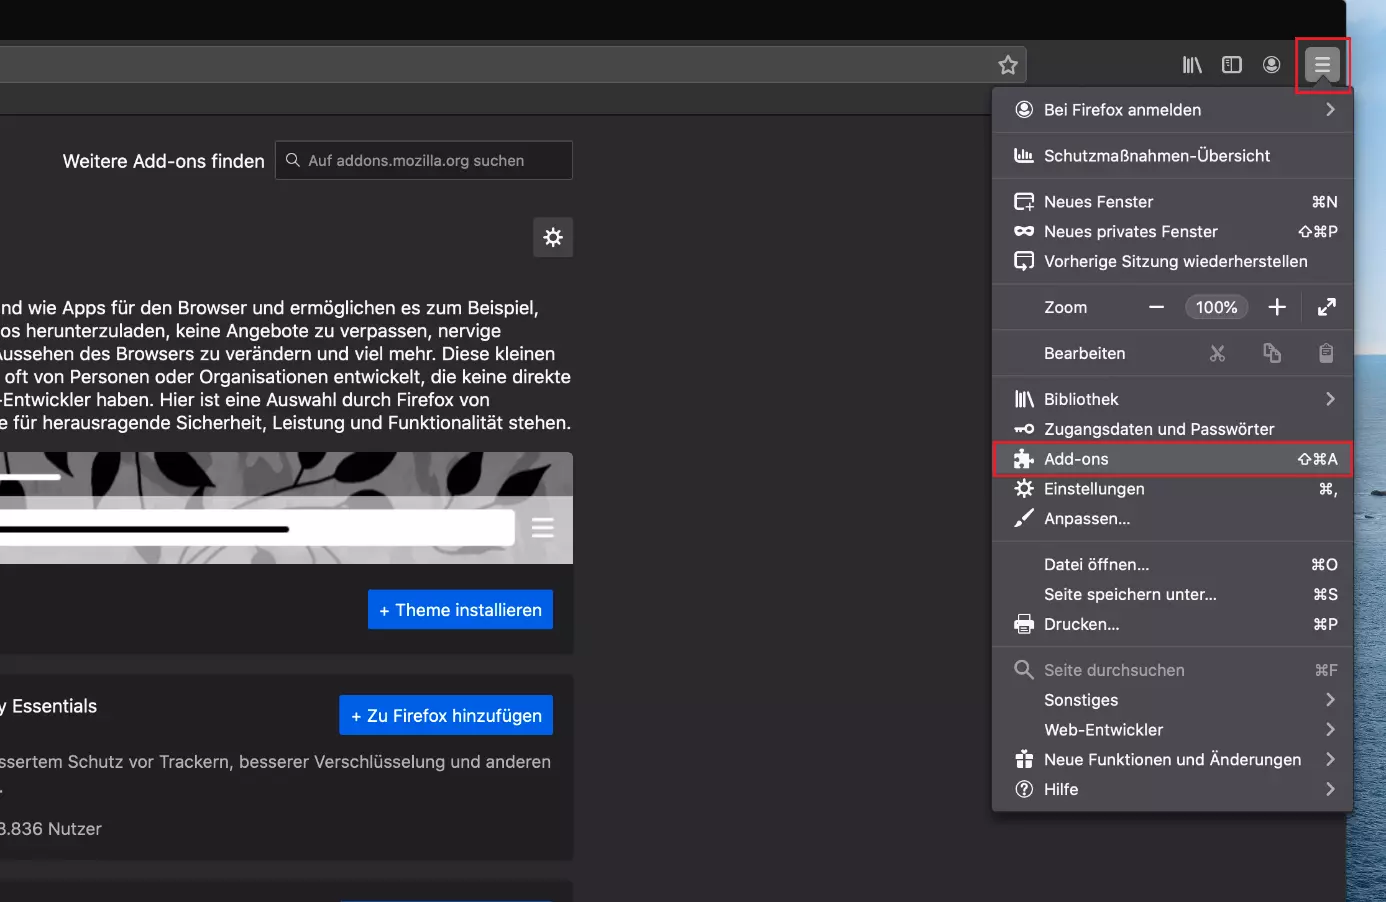Viewport: 1386px width, 902px height.
Task: Click the Weitere Add-ons finden label
Action: click(x=164, y=161)
